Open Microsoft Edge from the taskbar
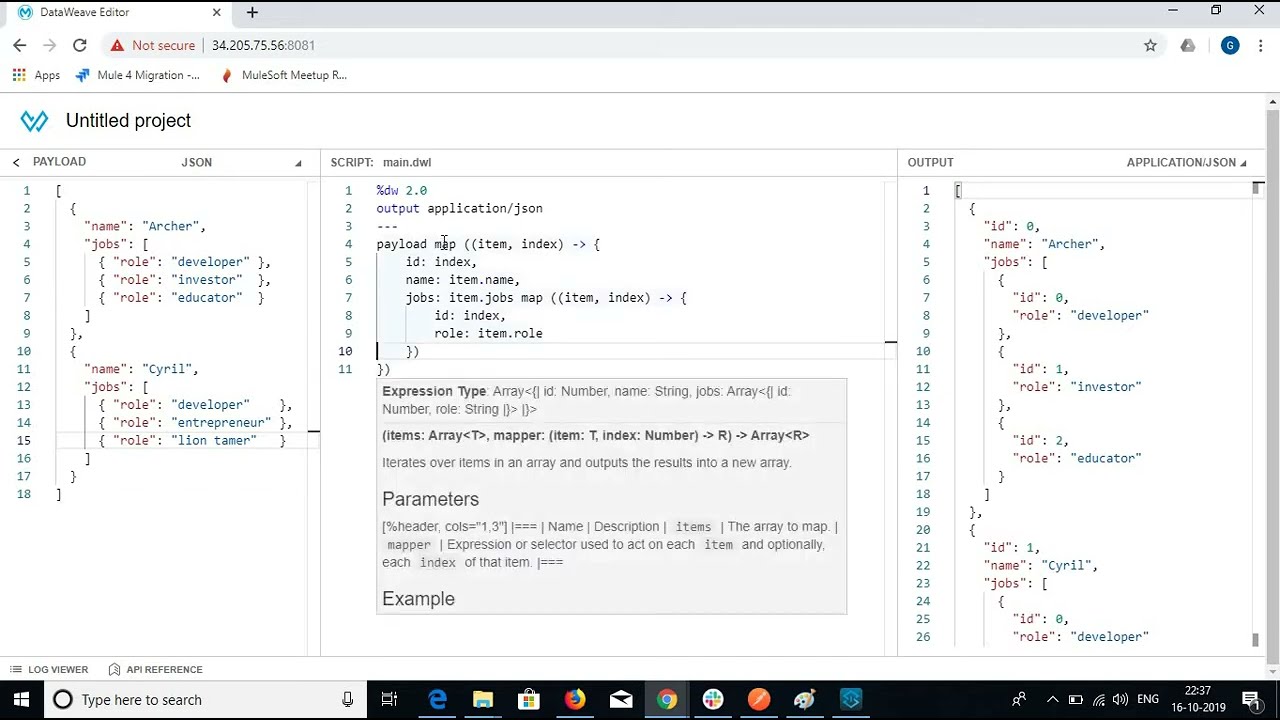Viewport: 1280px width, 720px height. coord(438,700)
